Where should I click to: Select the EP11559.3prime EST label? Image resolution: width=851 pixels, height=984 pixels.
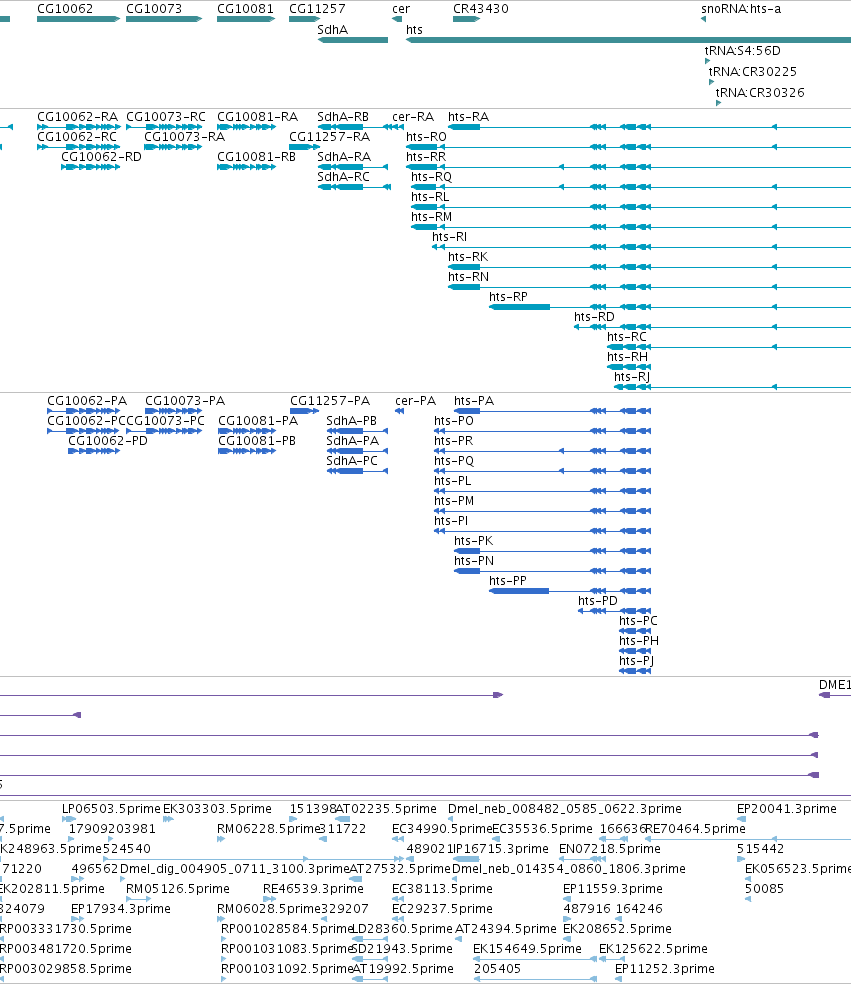click(613, 889)
